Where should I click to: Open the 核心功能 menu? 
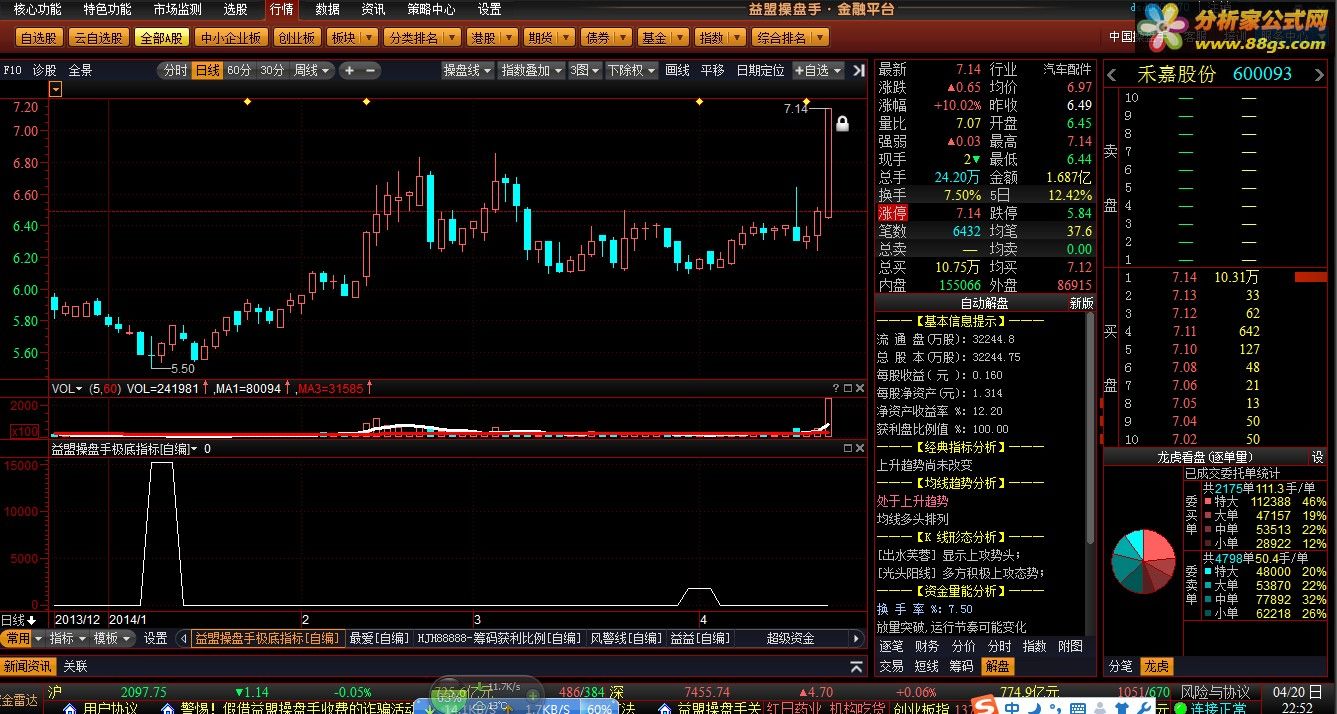37,9
